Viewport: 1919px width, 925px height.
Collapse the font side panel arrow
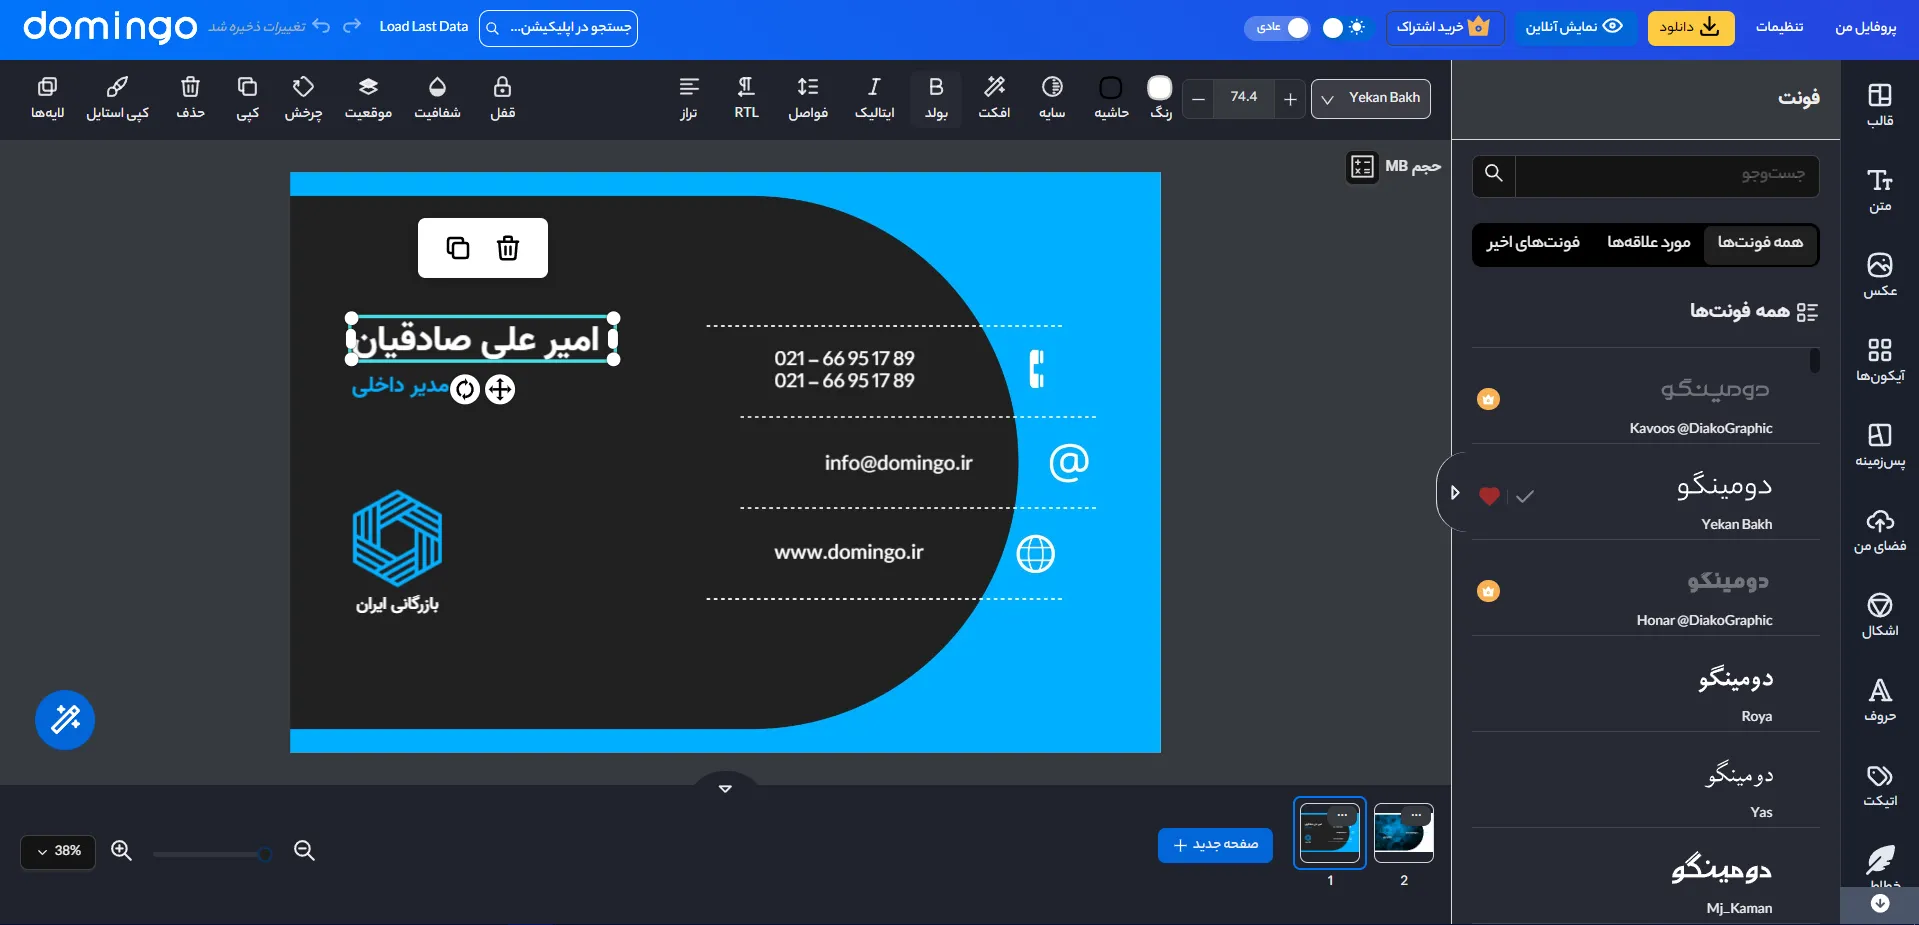coord(1454,493)
